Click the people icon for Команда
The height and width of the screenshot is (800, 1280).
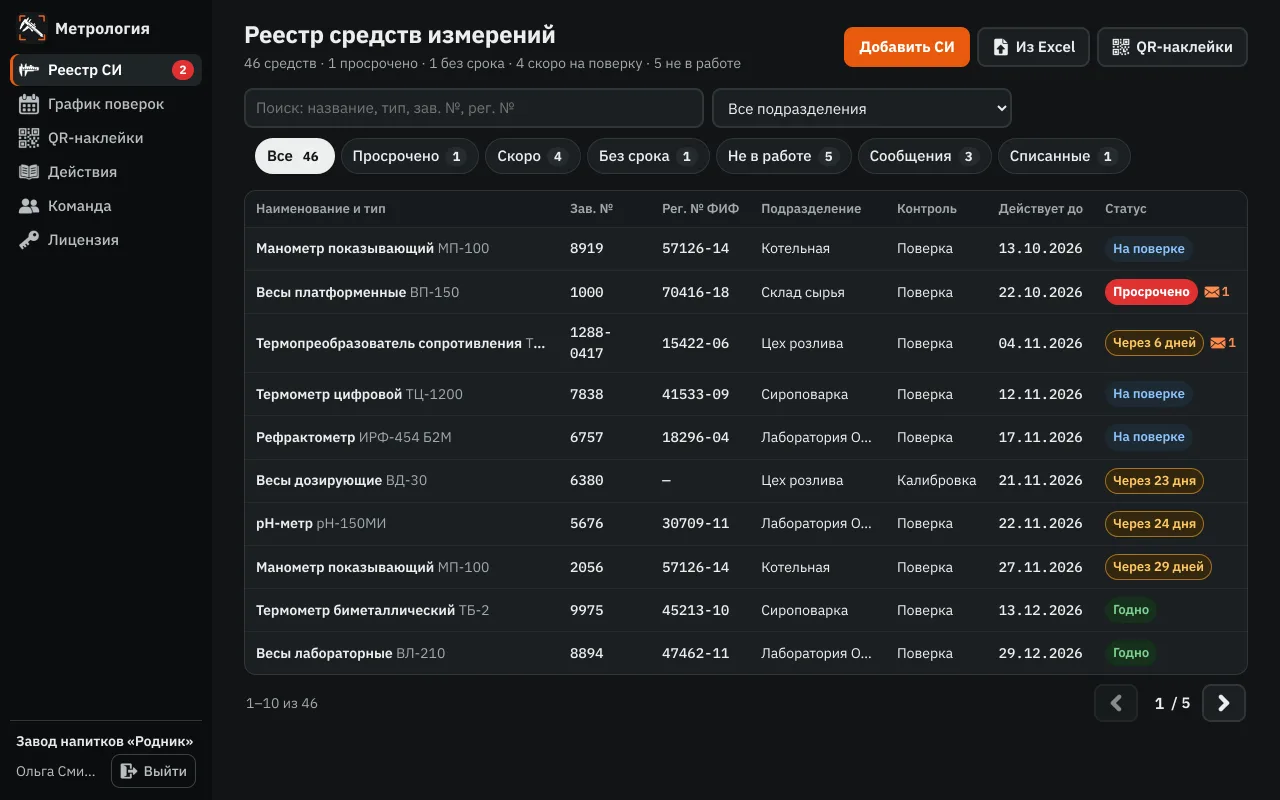point(29,206)
